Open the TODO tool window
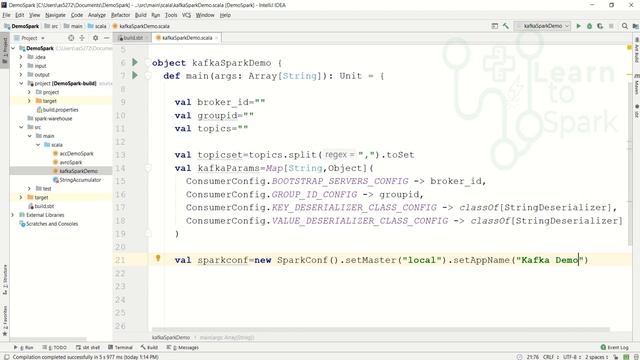The image size is (640, 360). tap(54, 347)
